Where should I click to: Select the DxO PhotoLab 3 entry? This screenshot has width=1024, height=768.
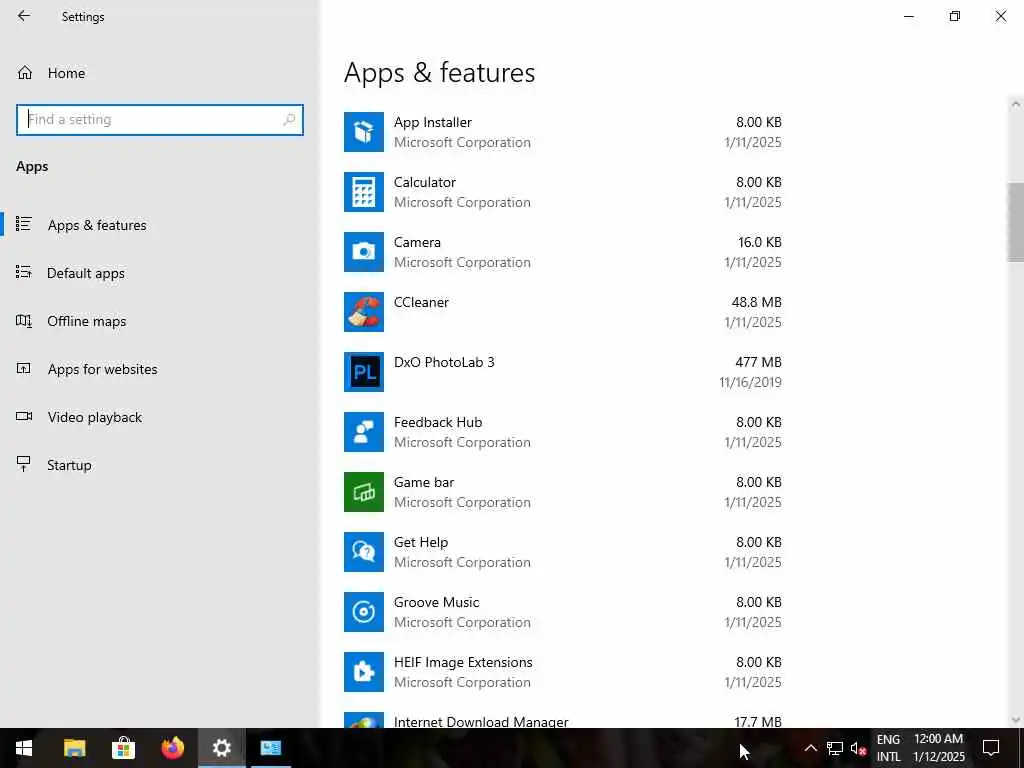tap(563, 372)
